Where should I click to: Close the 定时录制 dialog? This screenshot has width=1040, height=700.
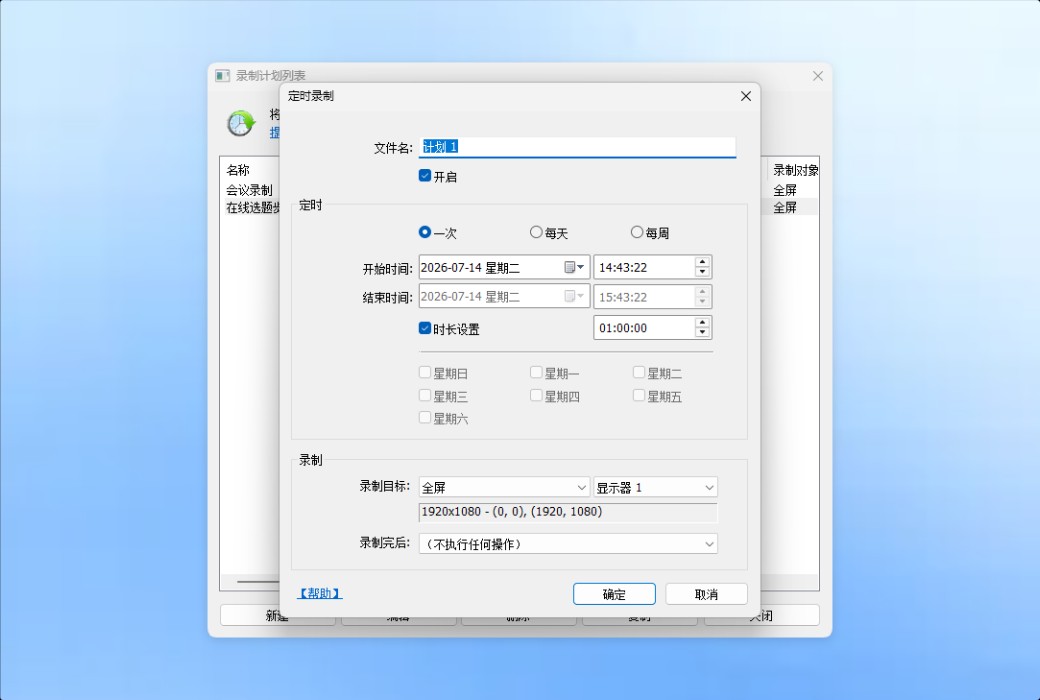point(746,96)
